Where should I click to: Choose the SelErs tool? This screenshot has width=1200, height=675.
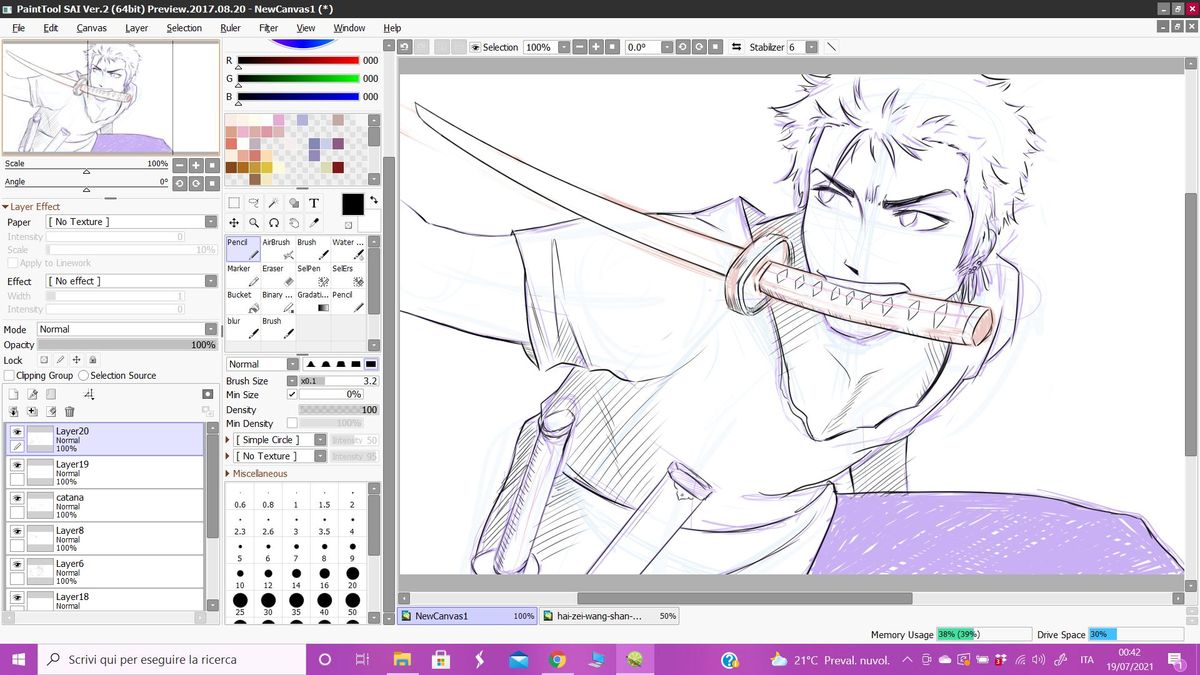tap(347, 275)
